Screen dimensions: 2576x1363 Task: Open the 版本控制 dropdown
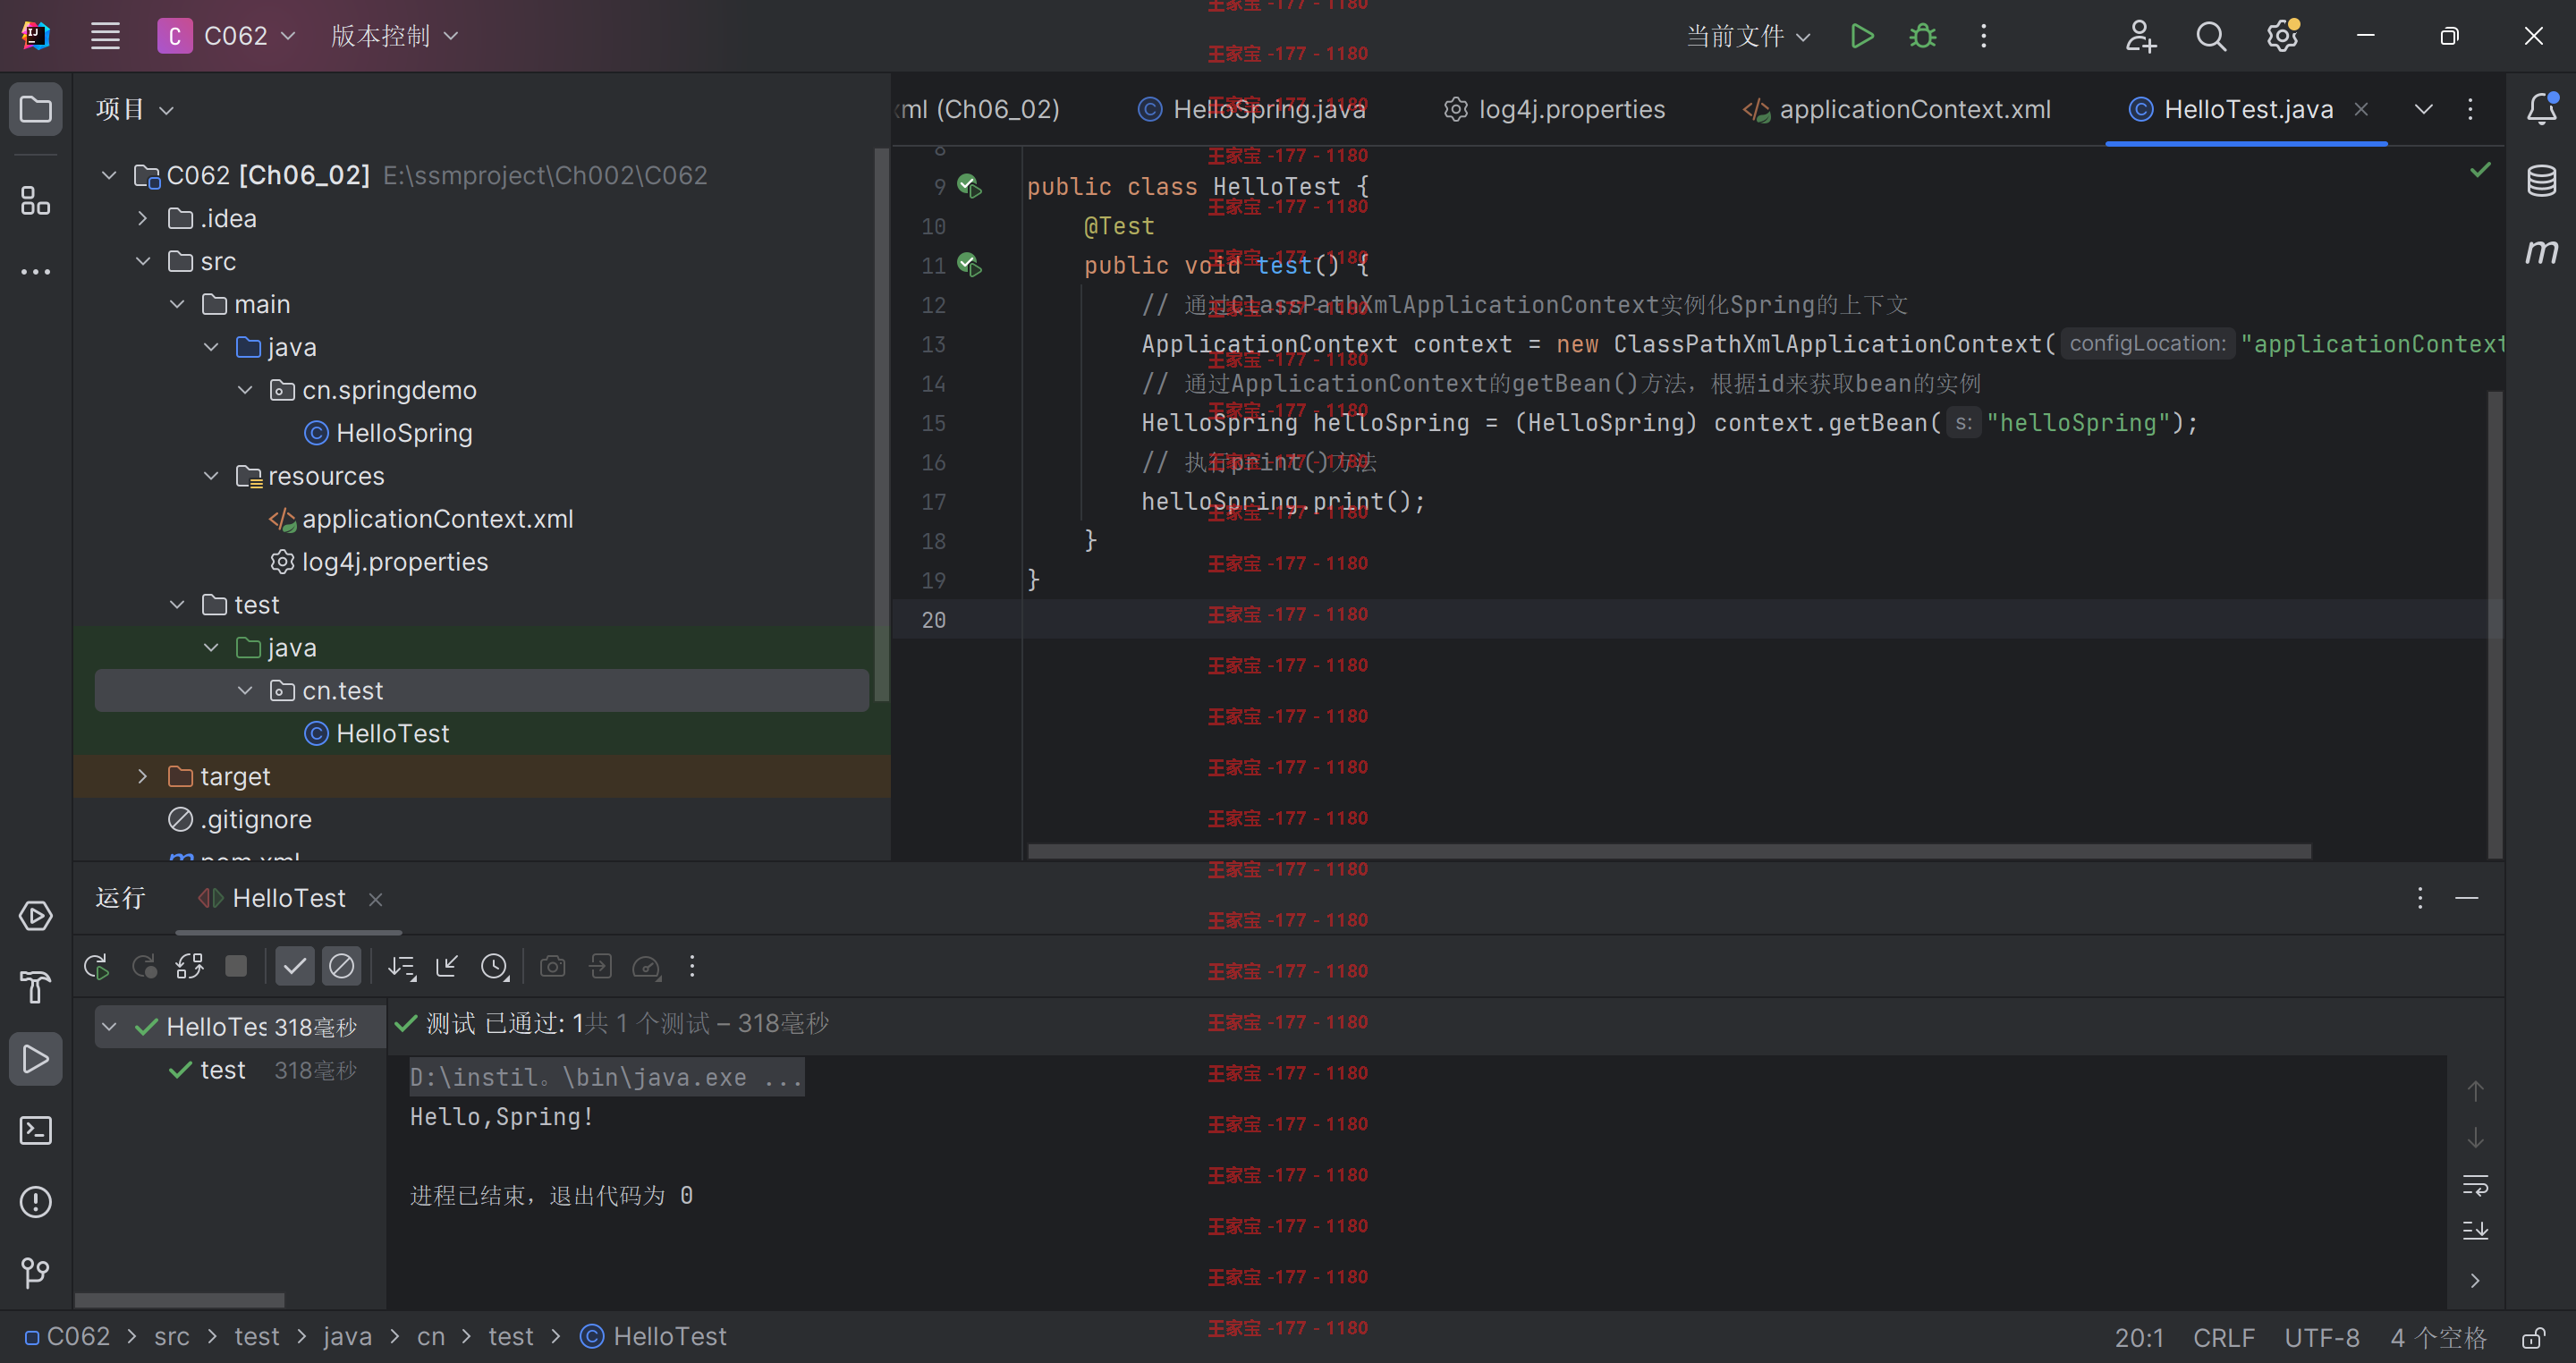pyautogui.click(x=394, y=36)
